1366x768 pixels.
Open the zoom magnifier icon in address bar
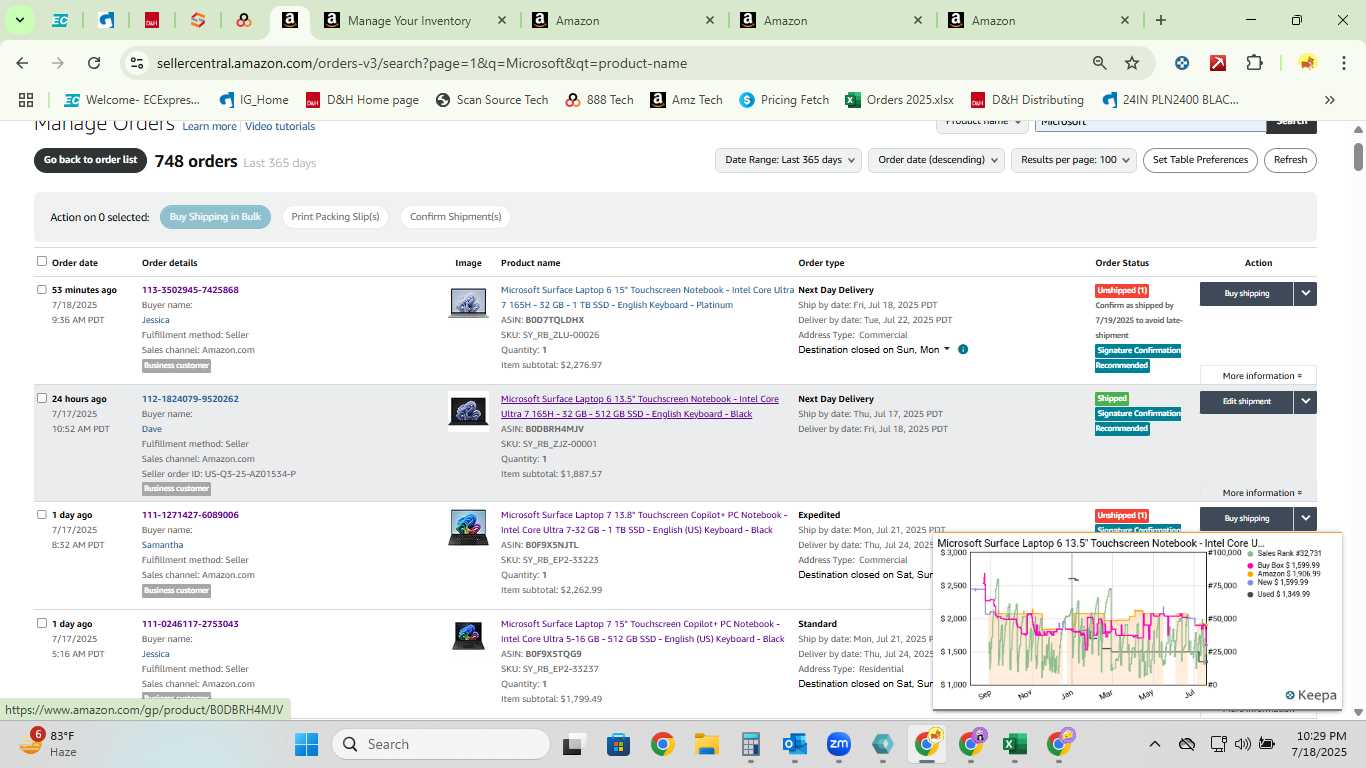pos(1099,63)
